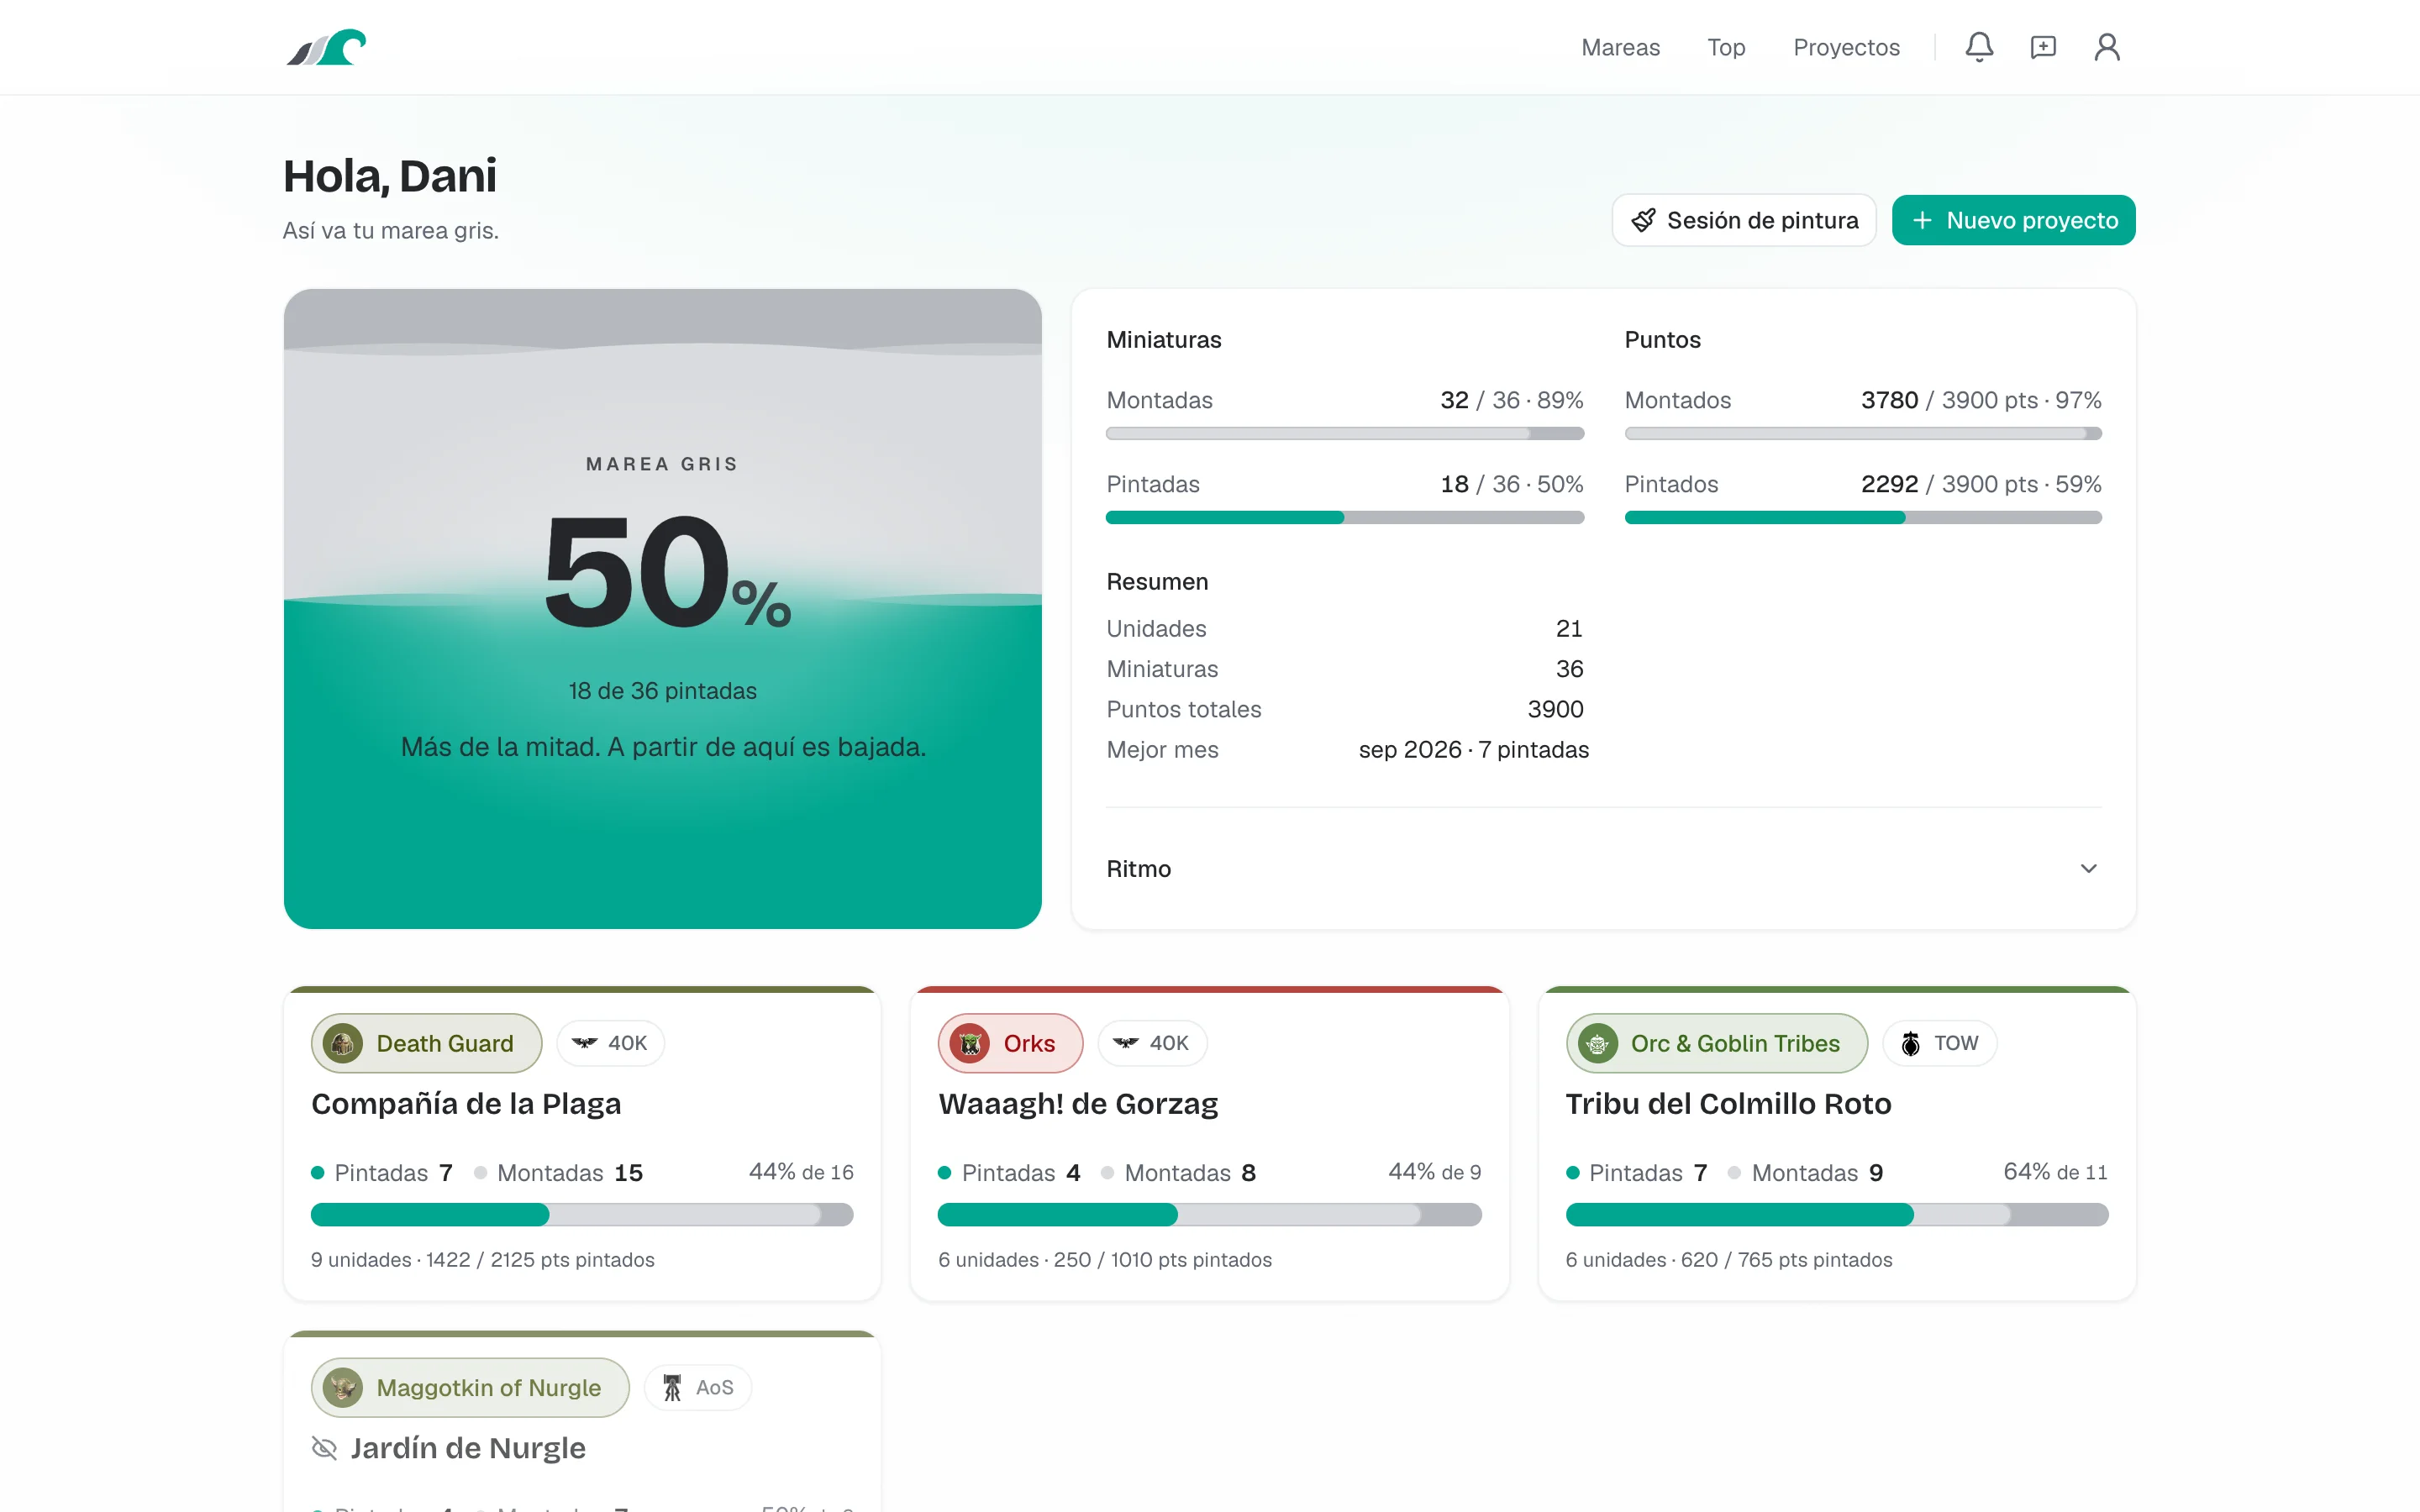The image size is (2420, 1512).
Task: Click the Miniaturas Montadas progress bar
Action: [x=1345, y=433]
